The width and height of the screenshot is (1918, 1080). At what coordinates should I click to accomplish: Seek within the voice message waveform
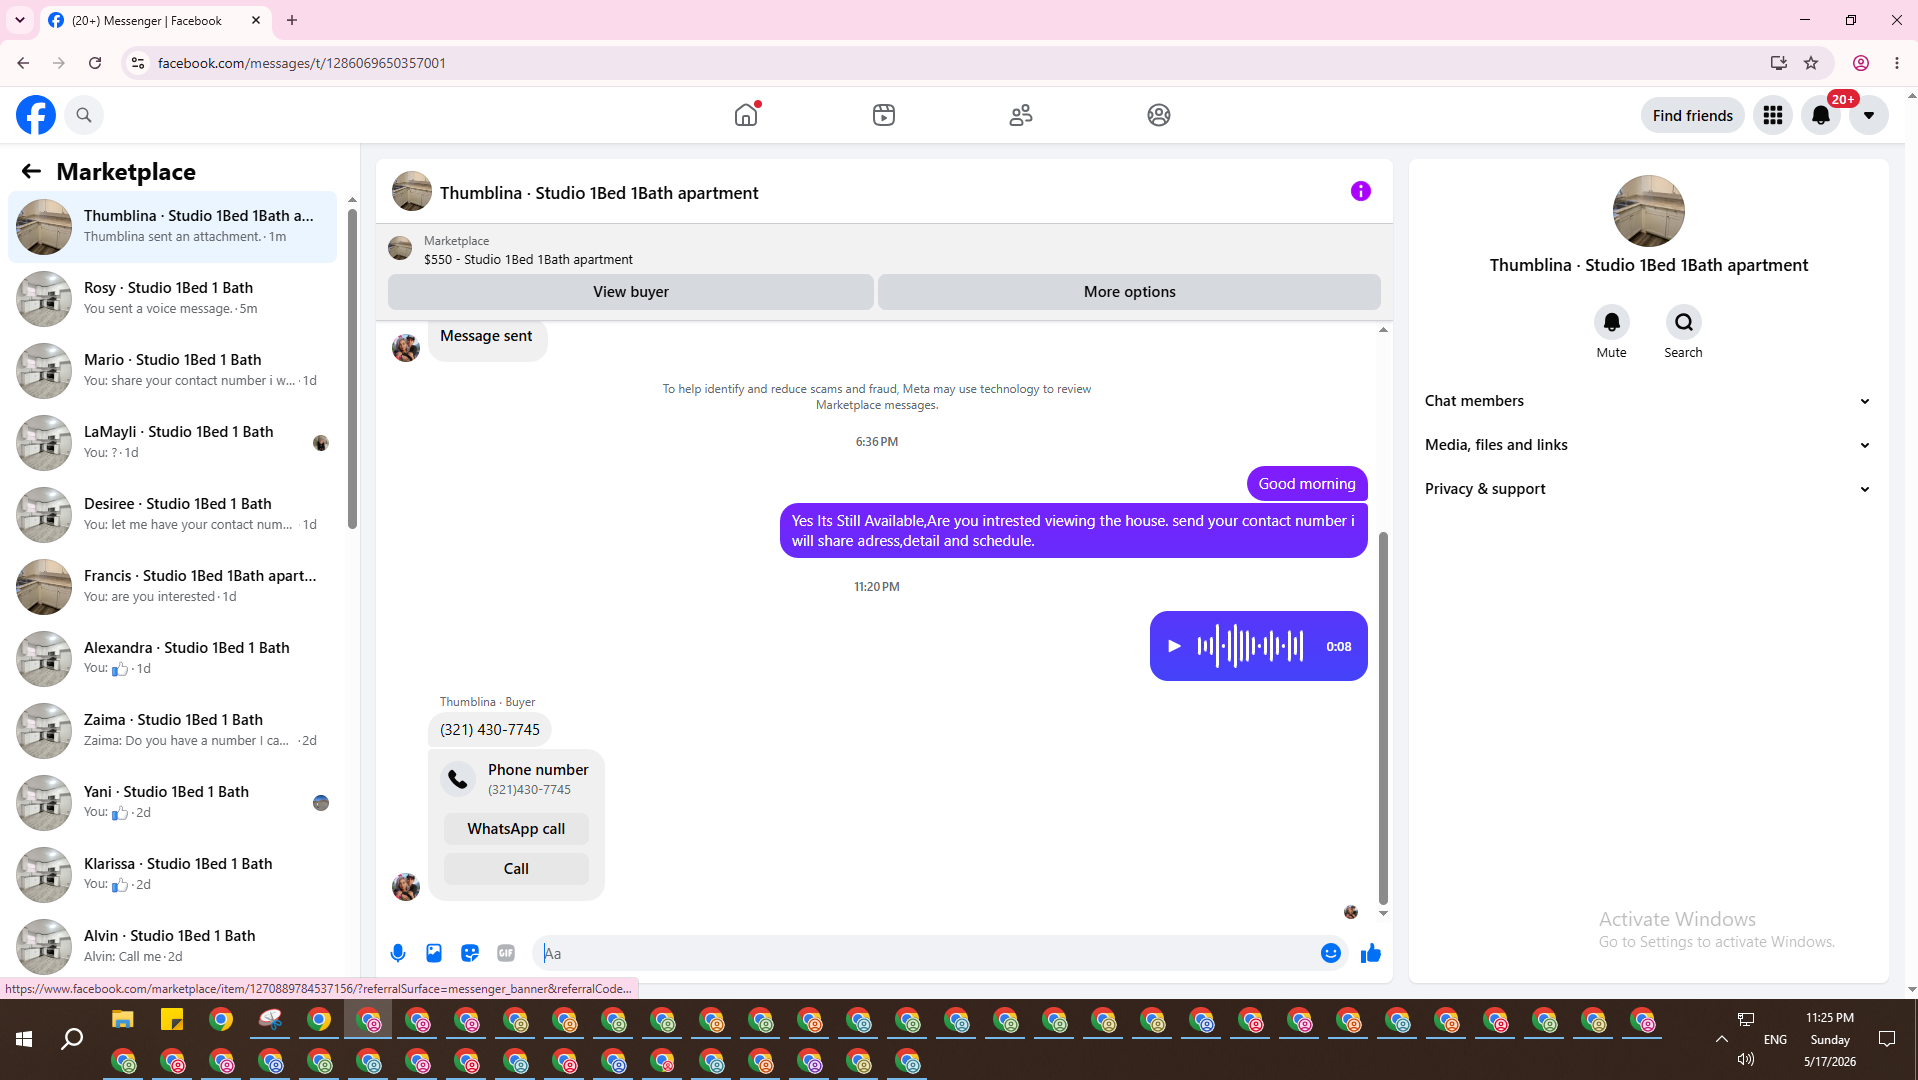[1251, 646]
